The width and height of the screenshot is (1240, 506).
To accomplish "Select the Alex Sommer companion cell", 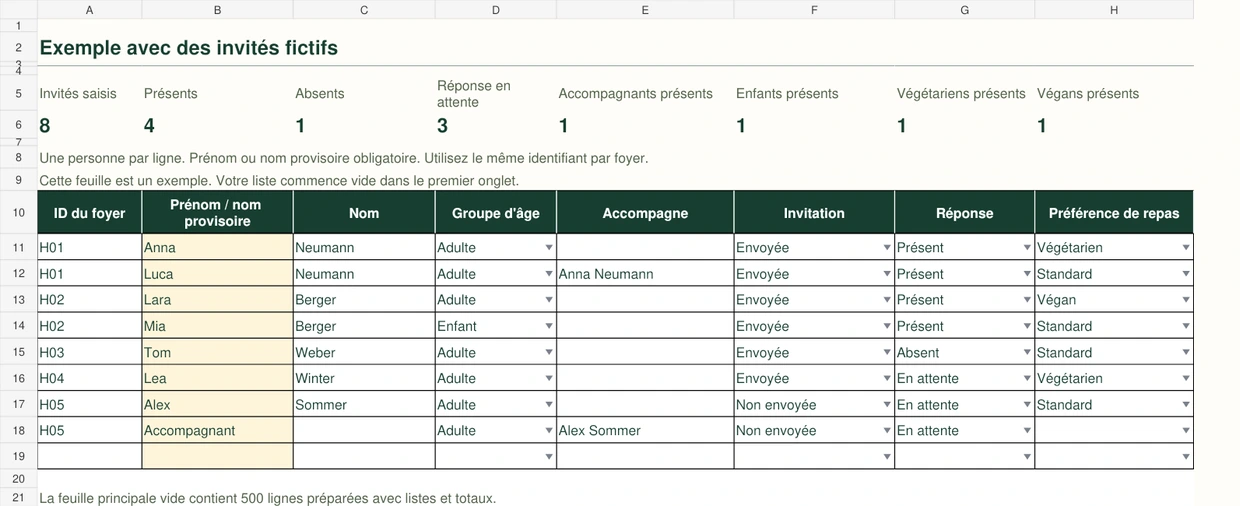I will 645,431.
